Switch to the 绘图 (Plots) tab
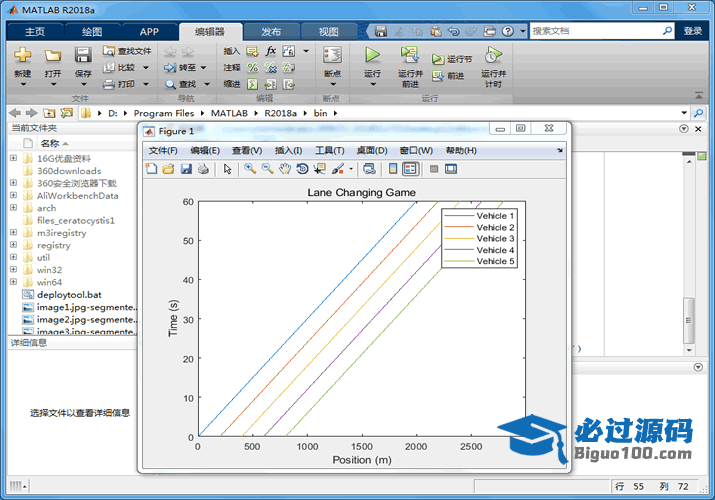Viewport: 715px width, 500px height. pos(92,31)
